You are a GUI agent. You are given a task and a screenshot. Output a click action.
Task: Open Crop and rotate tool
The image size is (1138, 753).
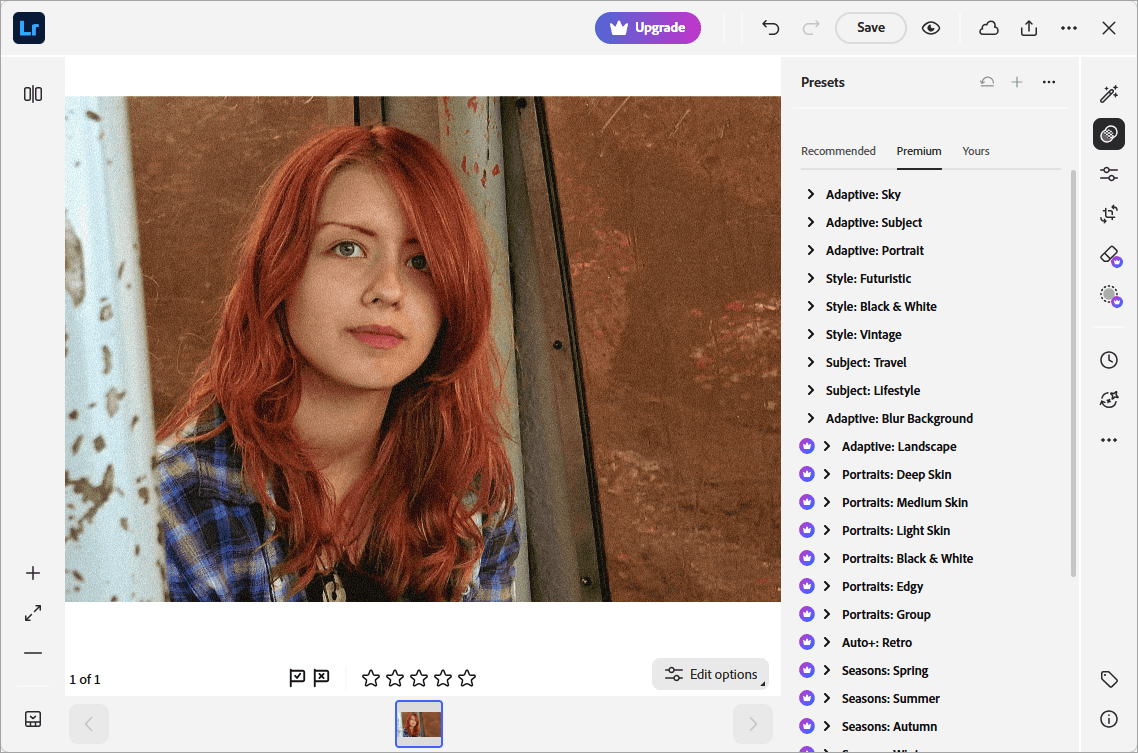(1108, 214)
